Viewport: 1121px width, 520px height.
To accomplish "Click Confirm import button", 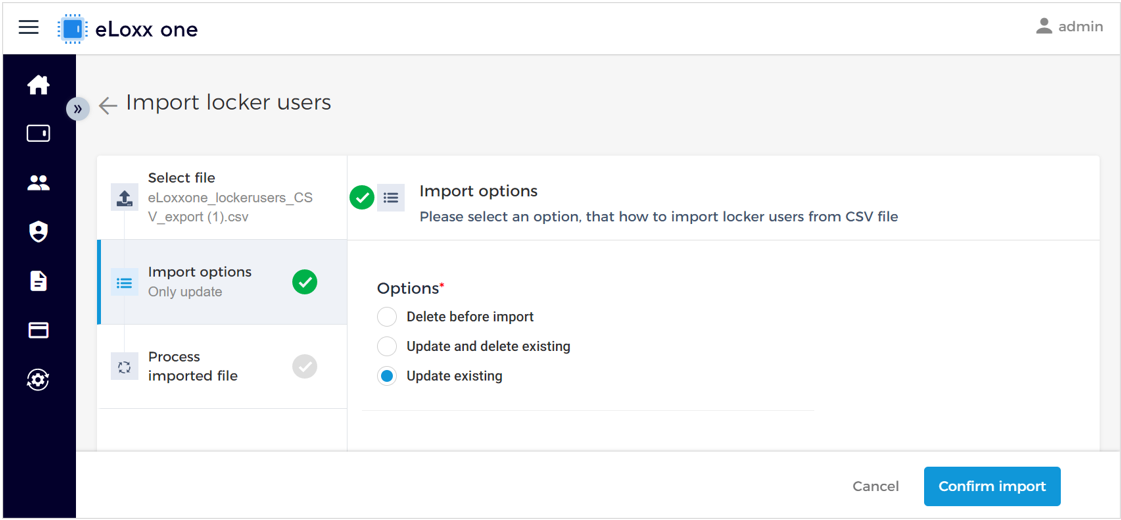I will pos(992,486).
